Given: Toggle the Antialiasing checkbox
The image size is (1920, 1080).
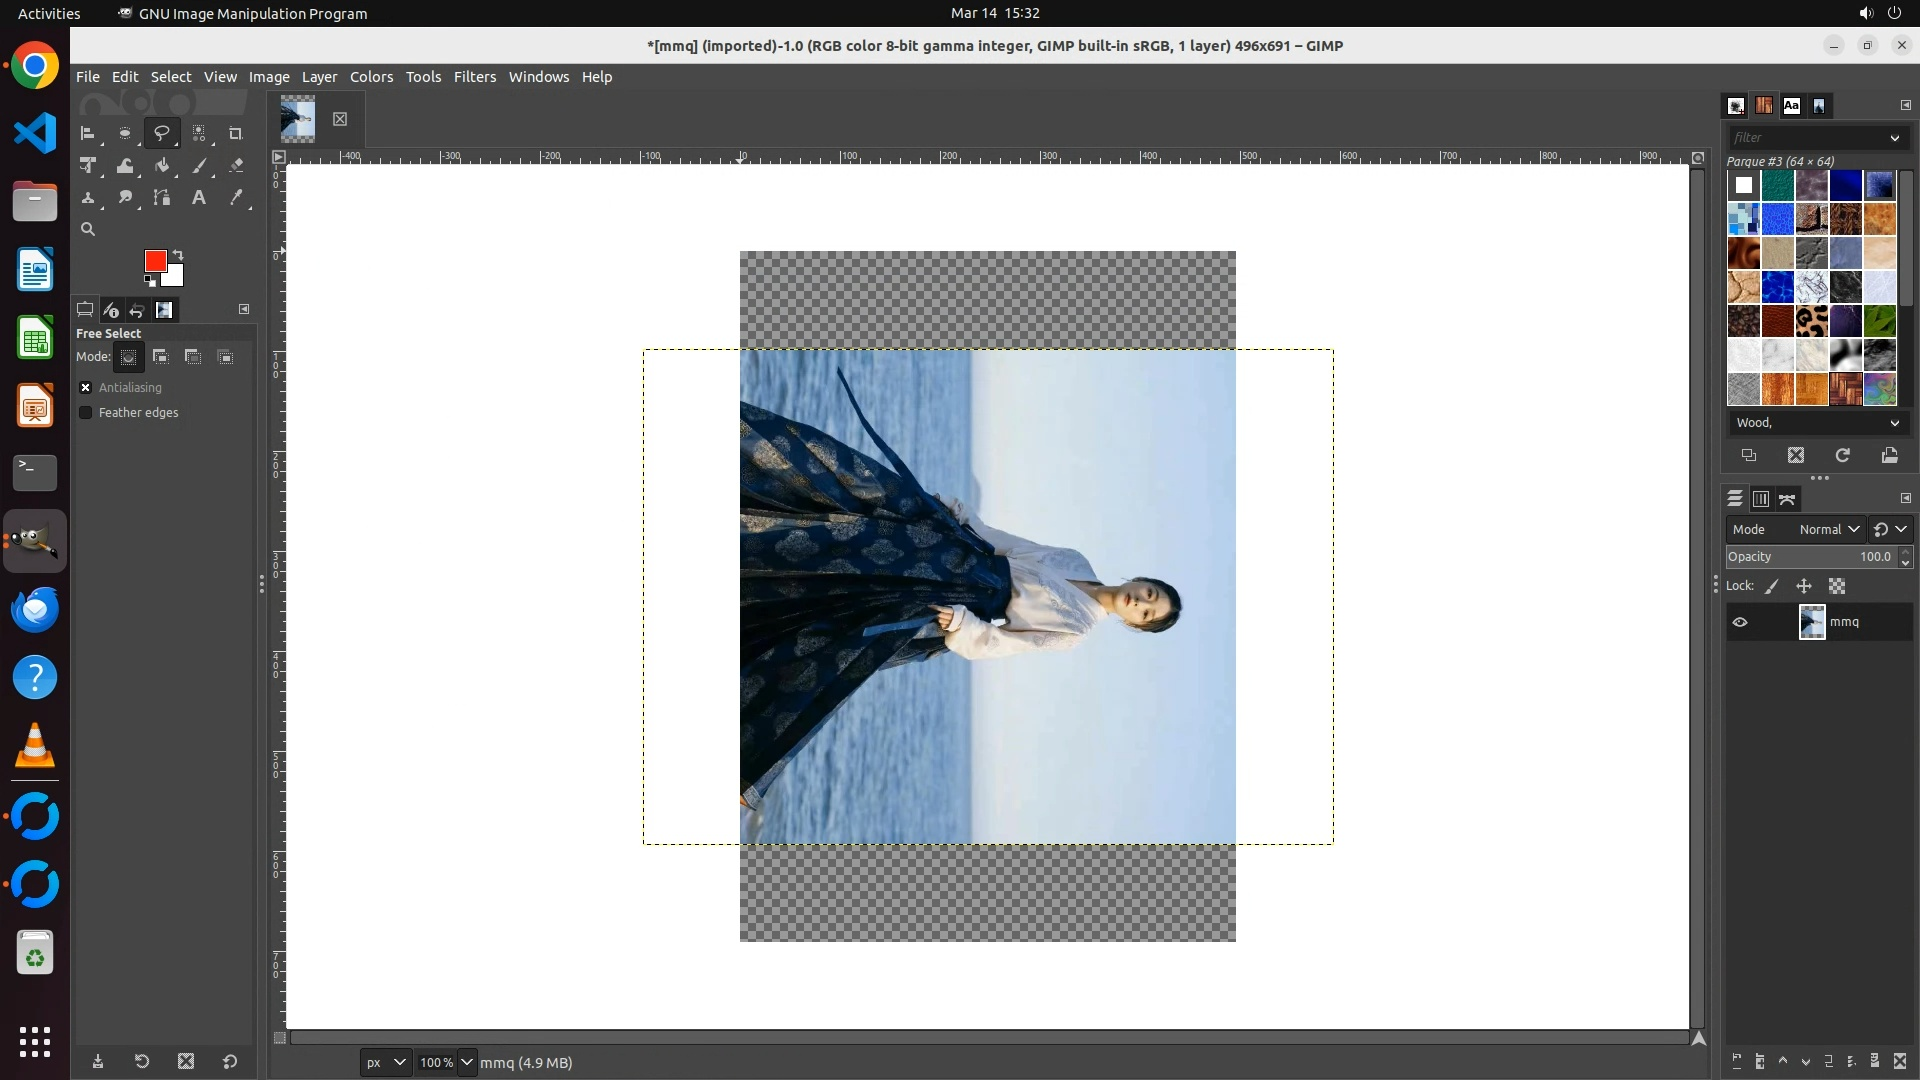Looking at the screenshot, I should 86,388.
